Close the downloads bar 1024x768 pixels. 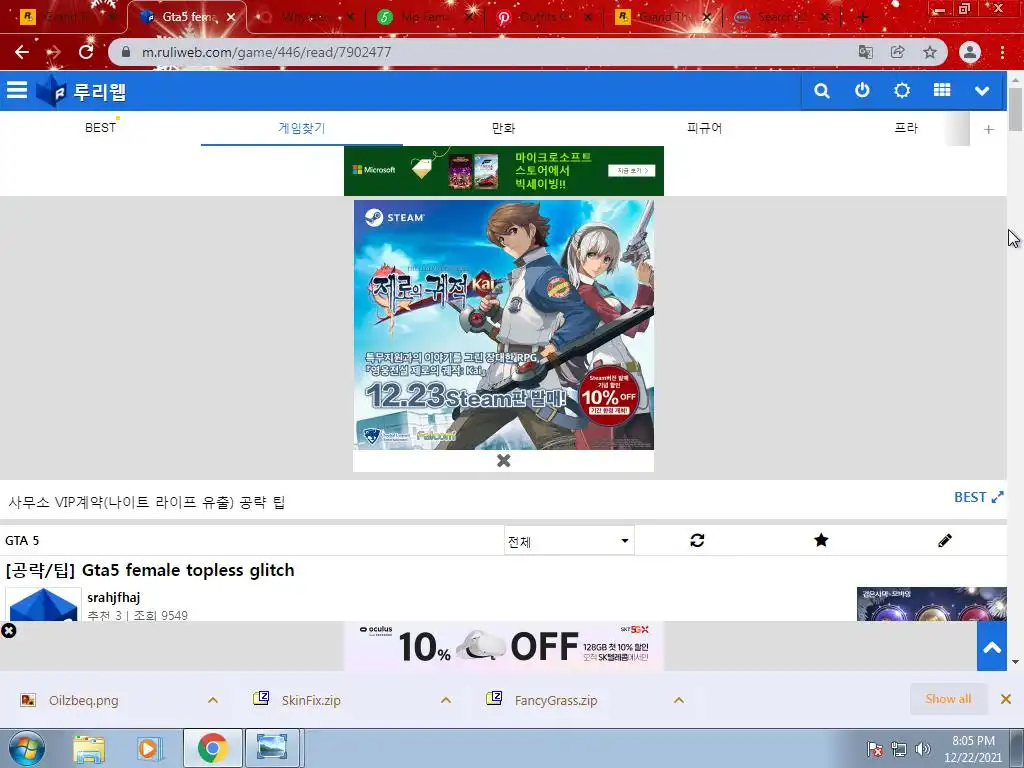pos(1006,699)
